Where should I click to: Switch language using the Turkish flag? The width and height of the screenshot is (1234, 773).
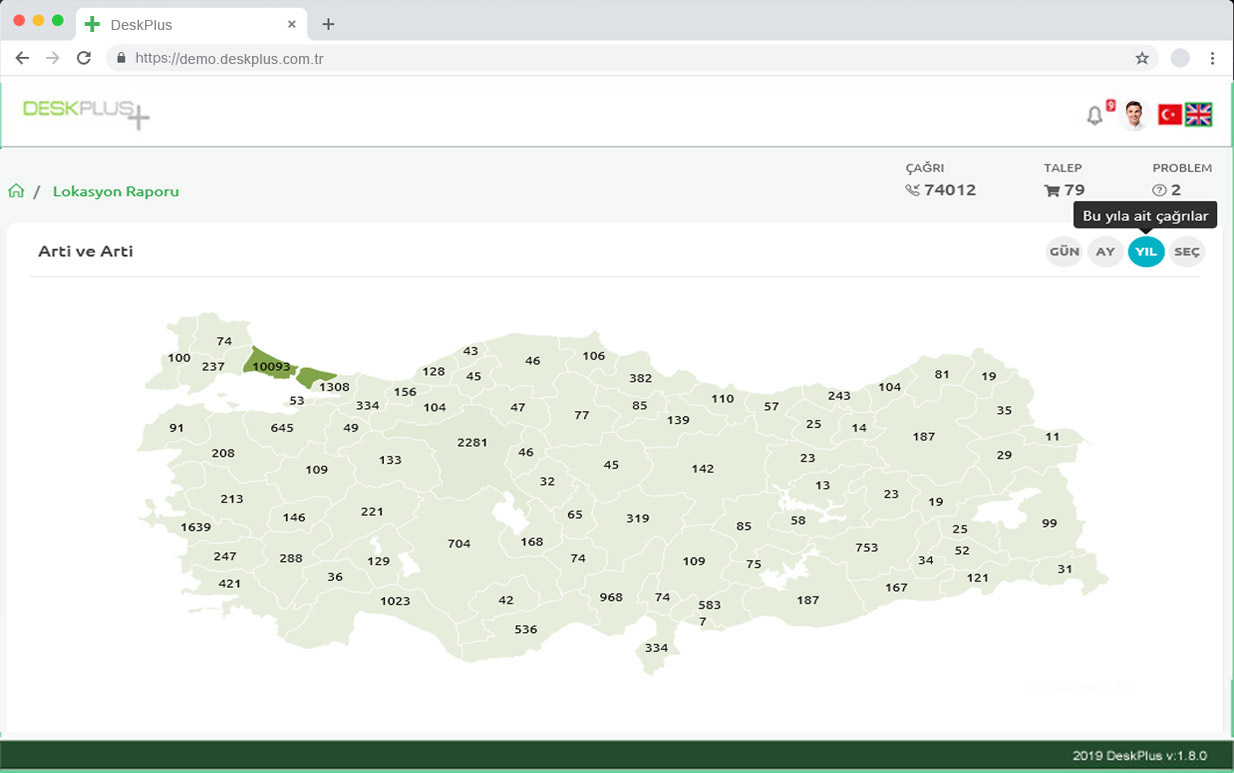1168,114
